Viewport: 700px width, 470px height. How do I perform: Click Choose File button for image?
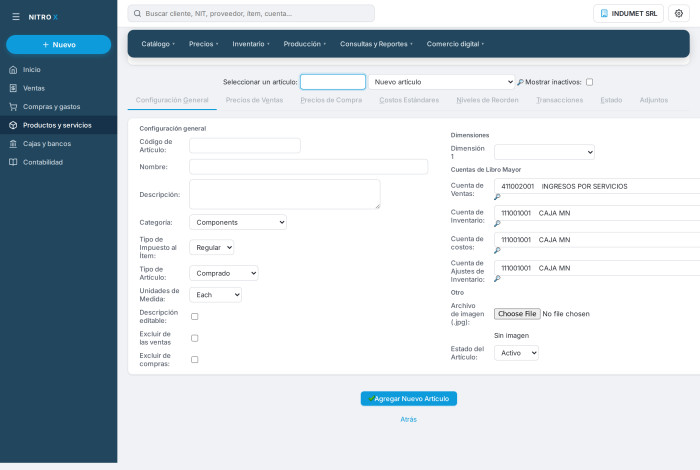[x=517, y=314]
